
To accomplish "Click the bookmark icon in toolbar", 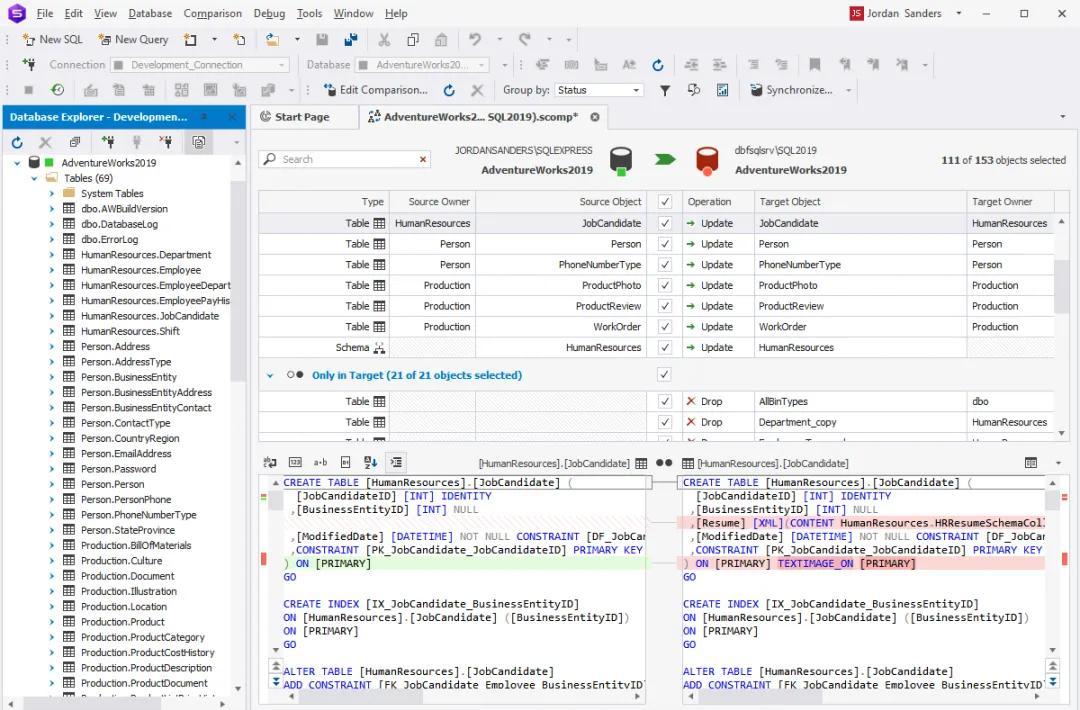I will (x=815, y=65).
